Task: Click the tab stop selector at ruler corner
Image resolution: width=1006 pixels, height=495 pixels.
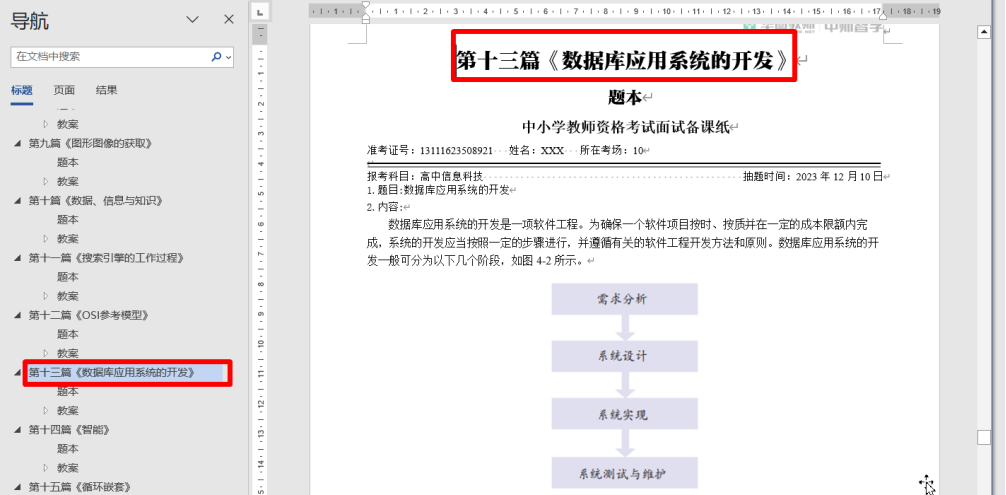Action: click(258, 12)
